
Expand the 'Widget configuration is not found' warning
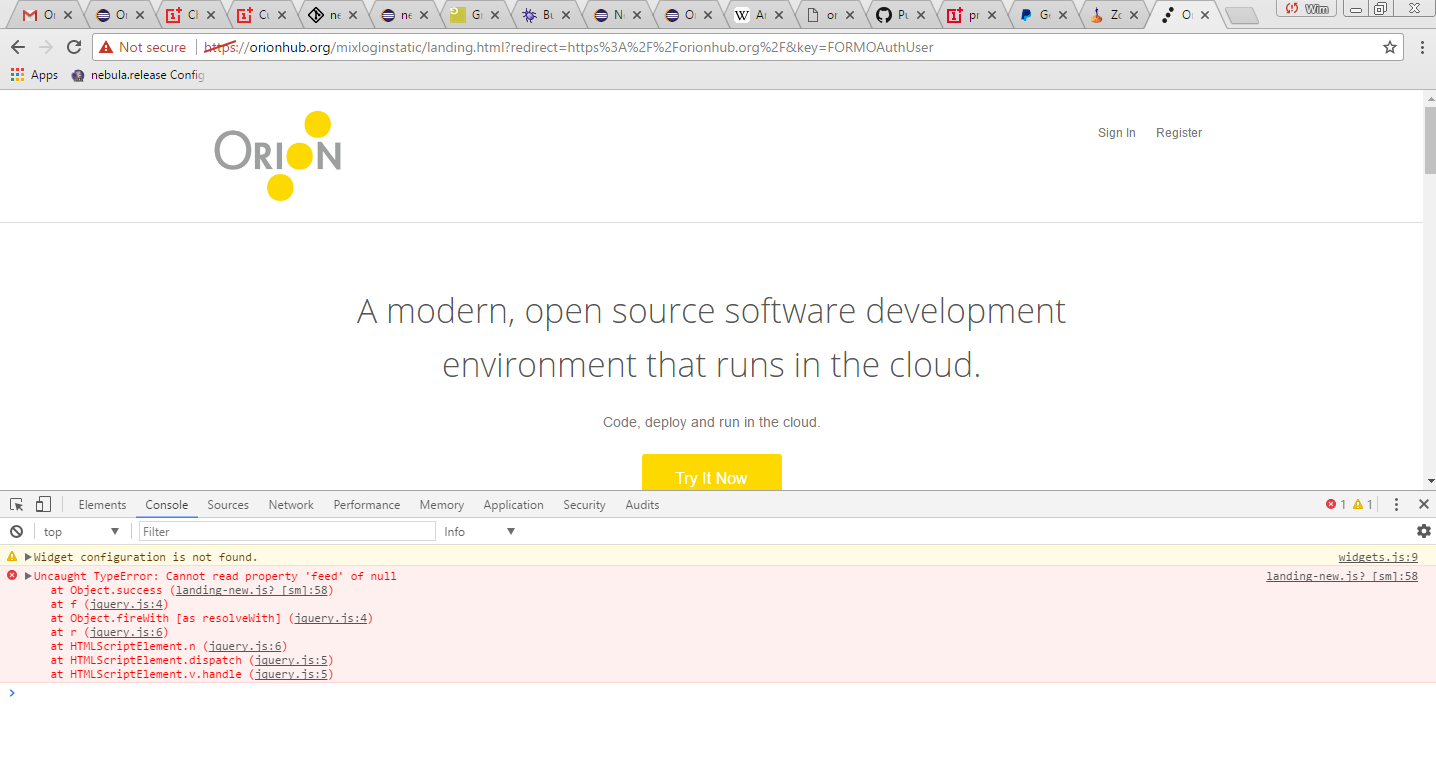[29, 557]
